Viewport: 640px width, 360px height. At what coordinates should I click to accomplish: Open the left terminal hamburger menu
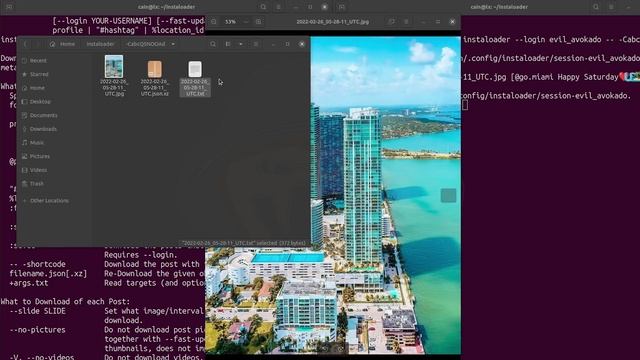(278, 7)
